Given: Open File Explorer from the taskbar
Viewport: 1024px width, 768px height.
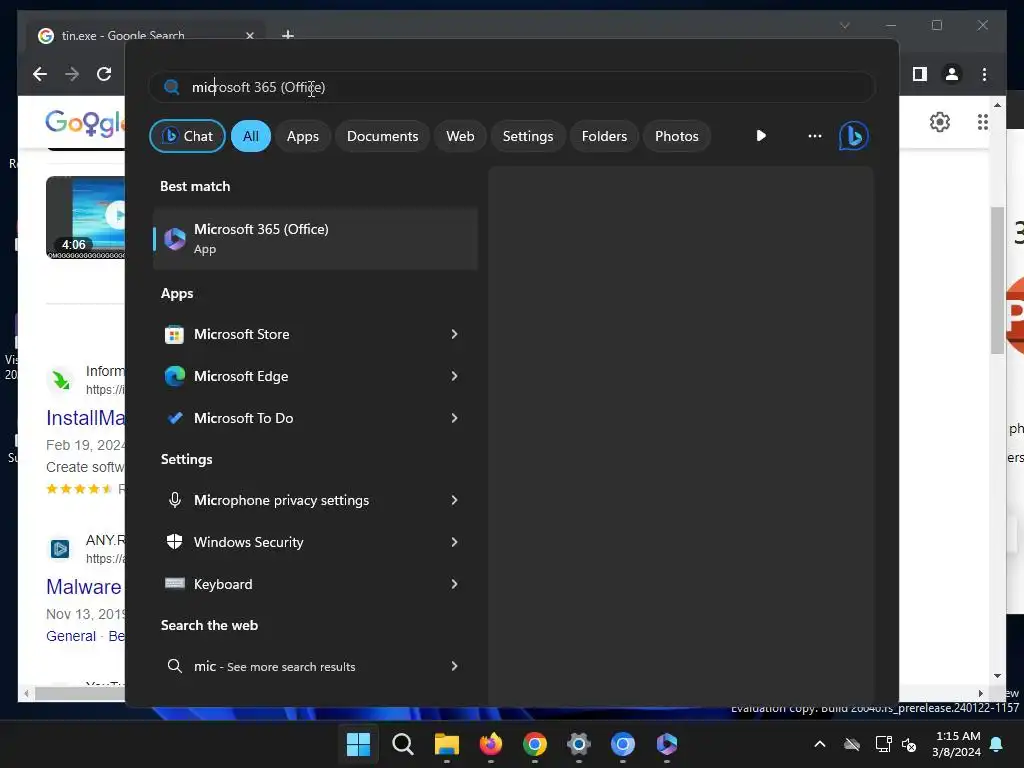Looking at the screenshot, I should tap(447, 744).
